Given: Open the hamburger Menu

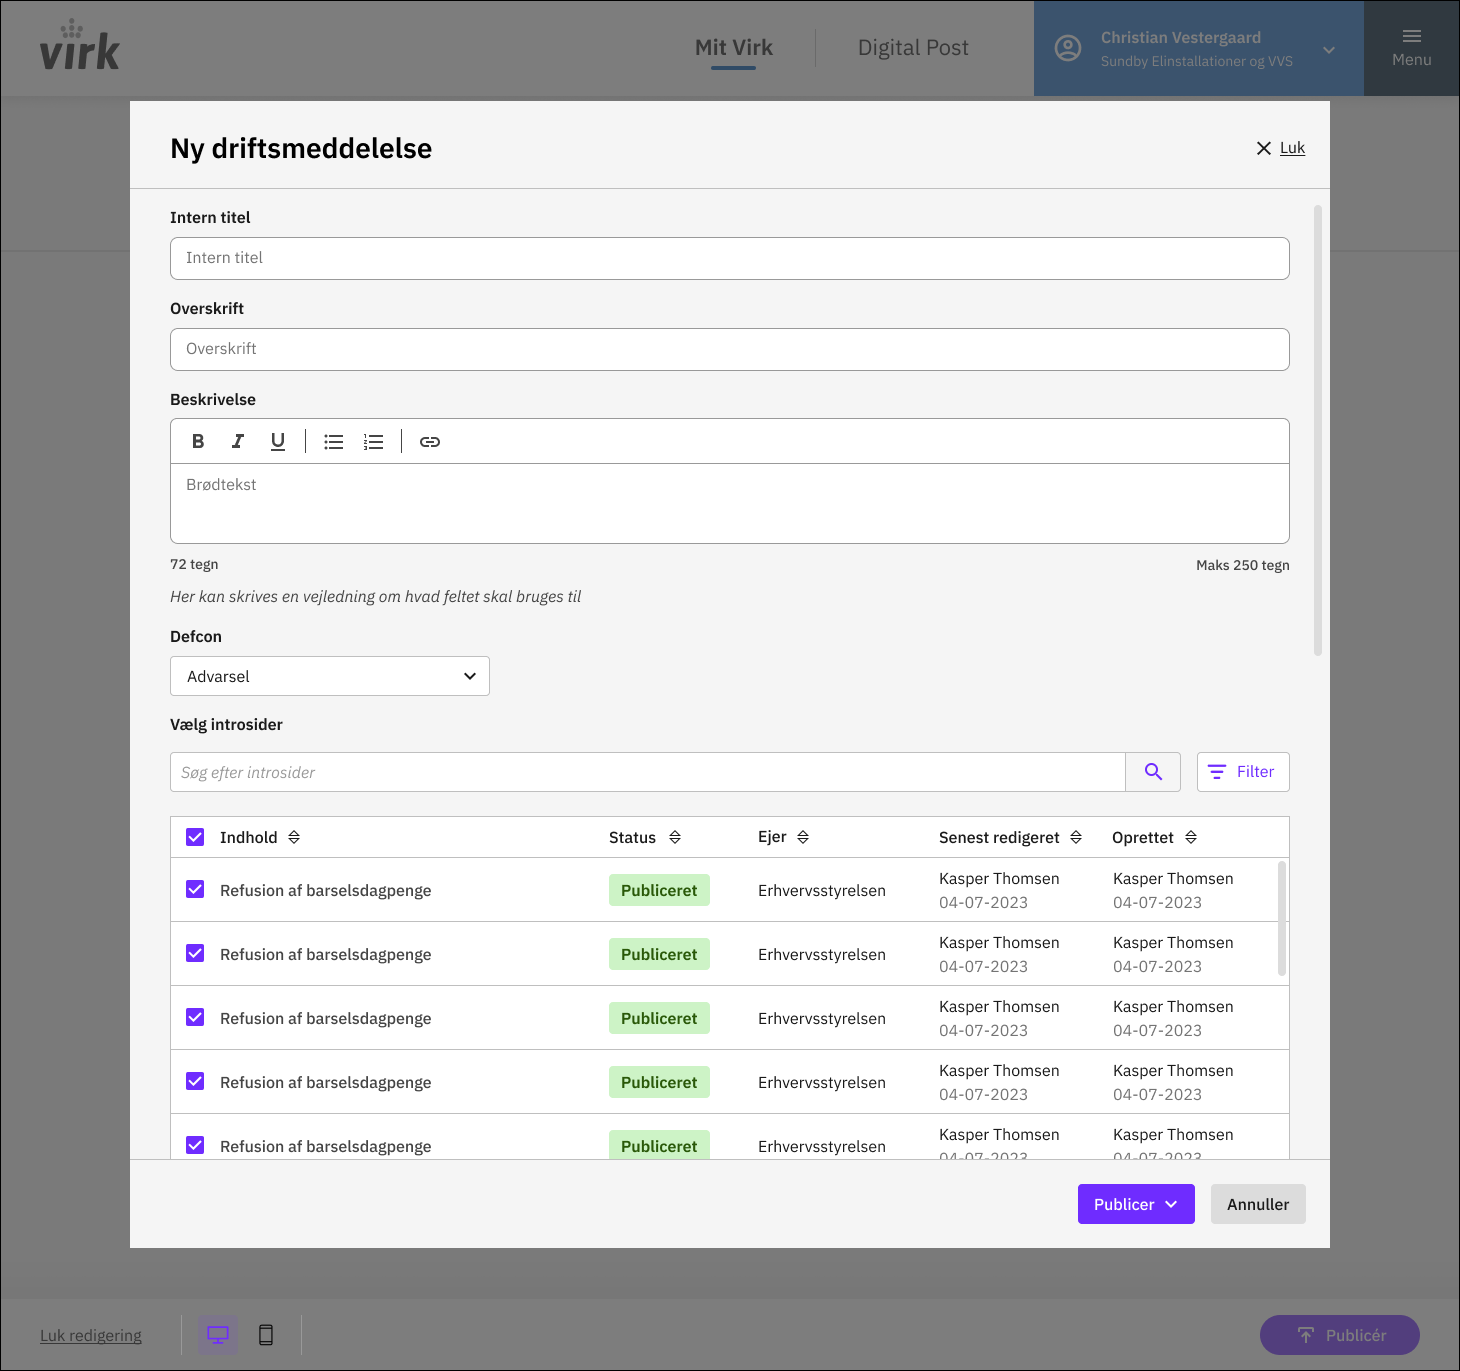Looking at the screenshot, I should coord(1412,48).
